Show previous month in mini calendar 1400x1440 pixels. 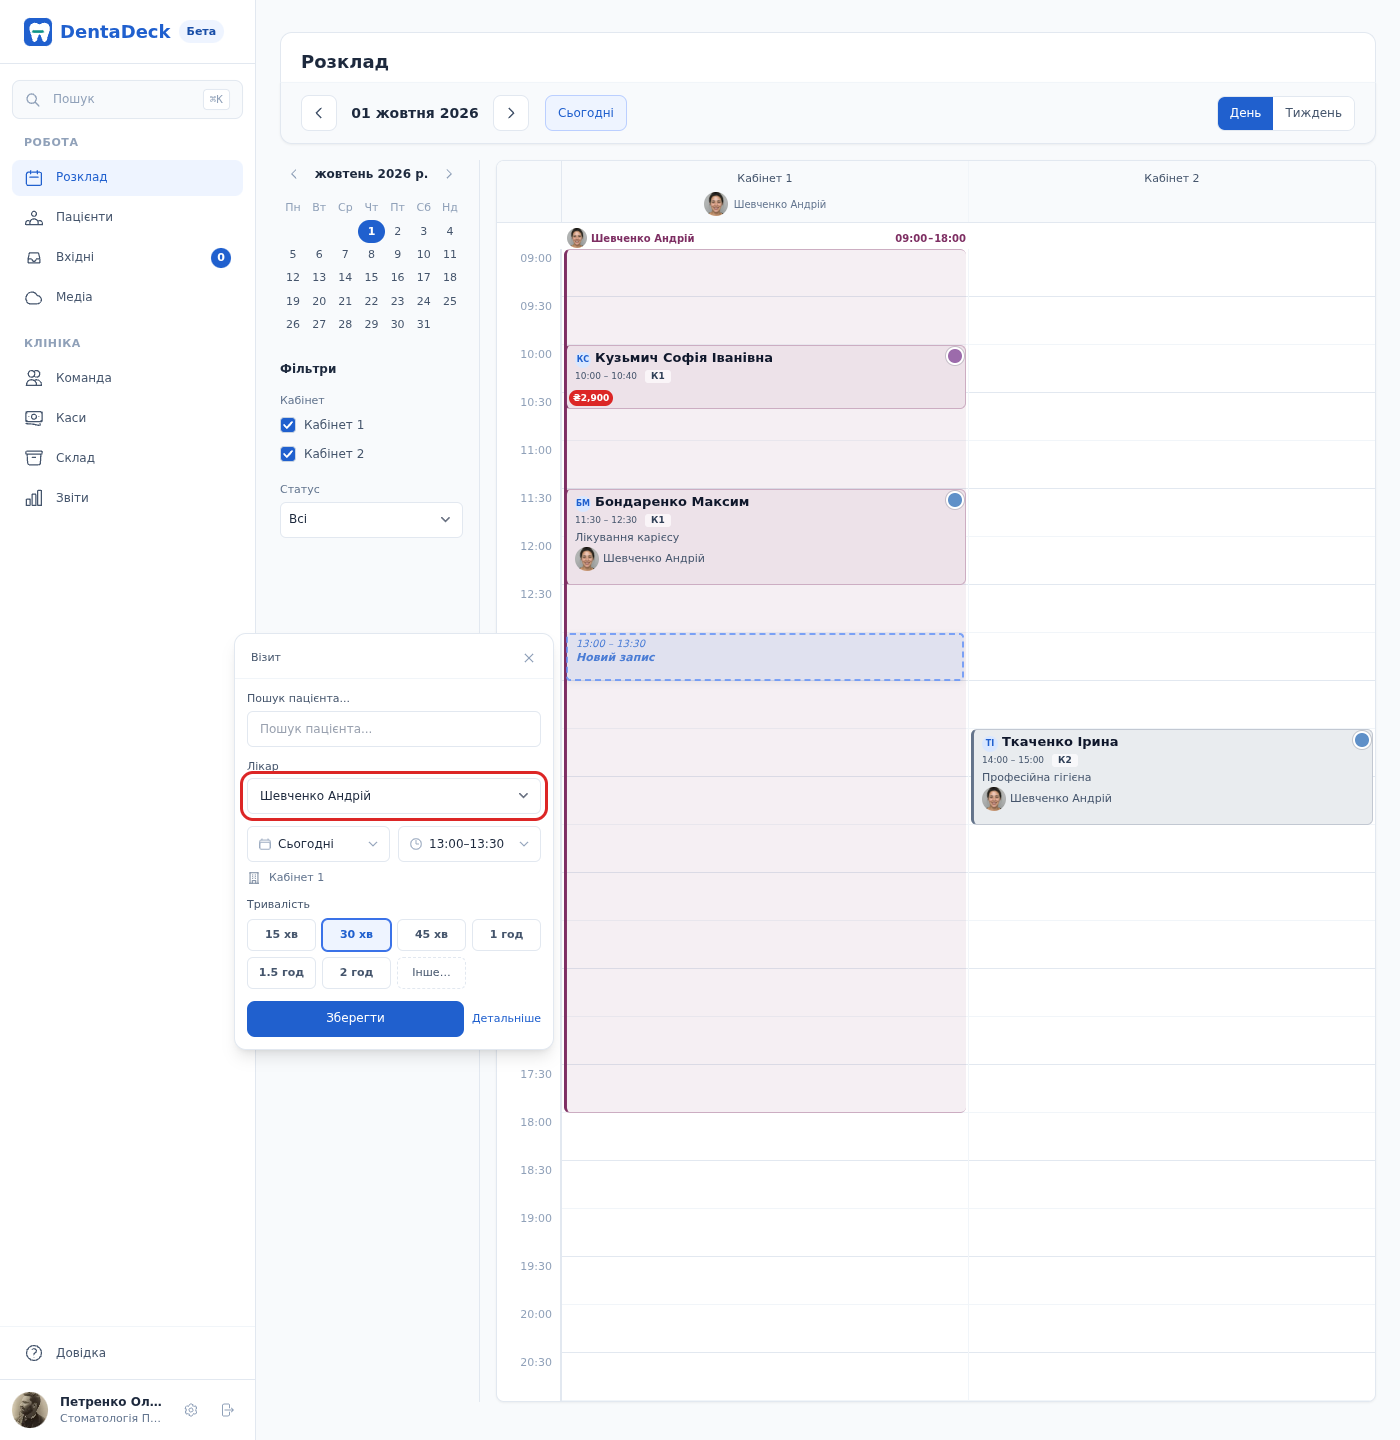coord(294,174)
